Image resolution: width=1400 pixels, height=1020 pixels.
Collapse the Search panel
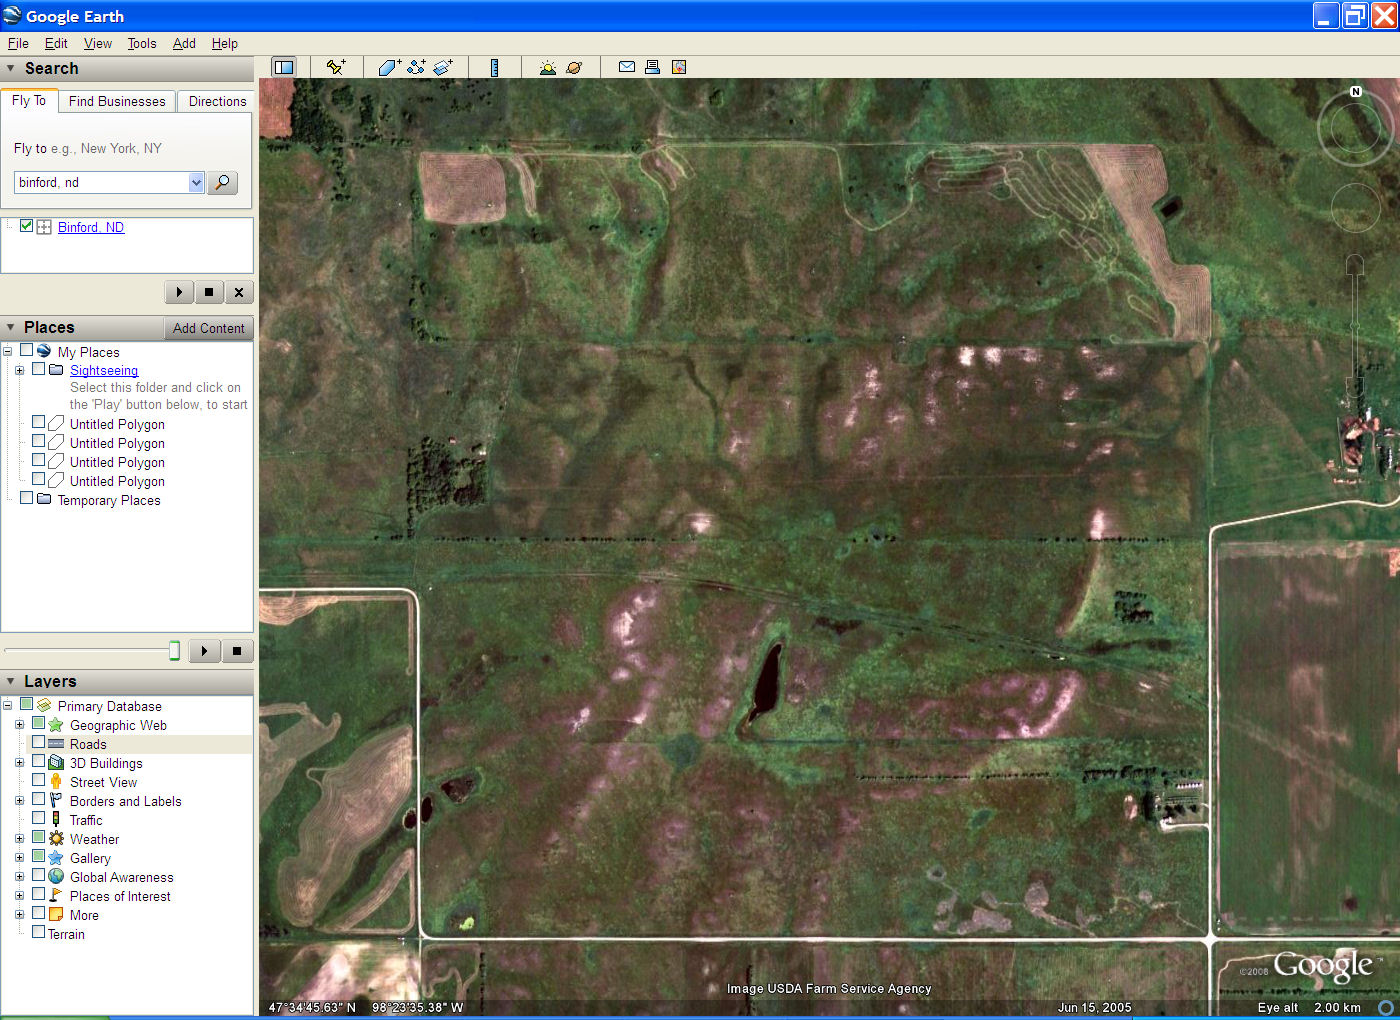pyautogui.click(x=10, y=69)
